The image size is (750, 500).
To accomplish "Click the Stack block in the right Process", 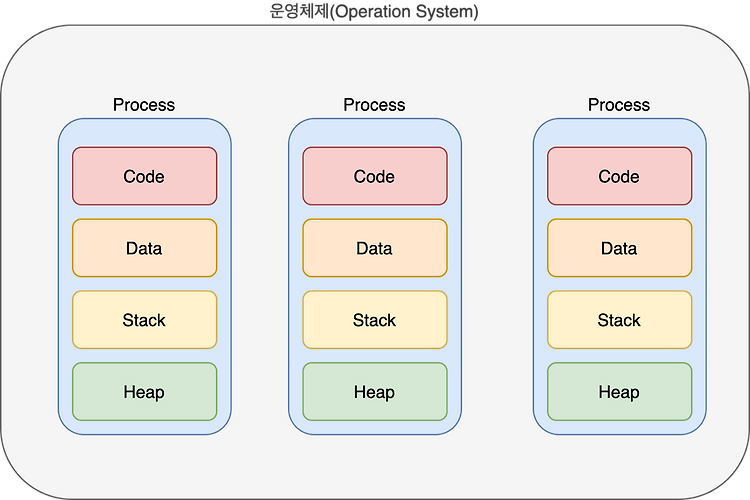I will point(619,320).
